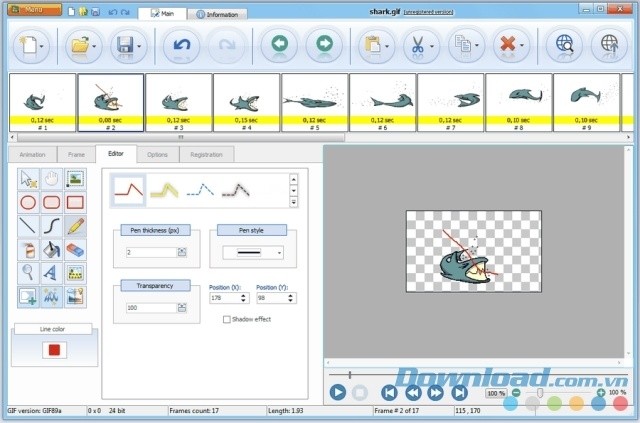640x423 pixels.
Task: Click the zoom slider near 100 %
Action: 540,393
